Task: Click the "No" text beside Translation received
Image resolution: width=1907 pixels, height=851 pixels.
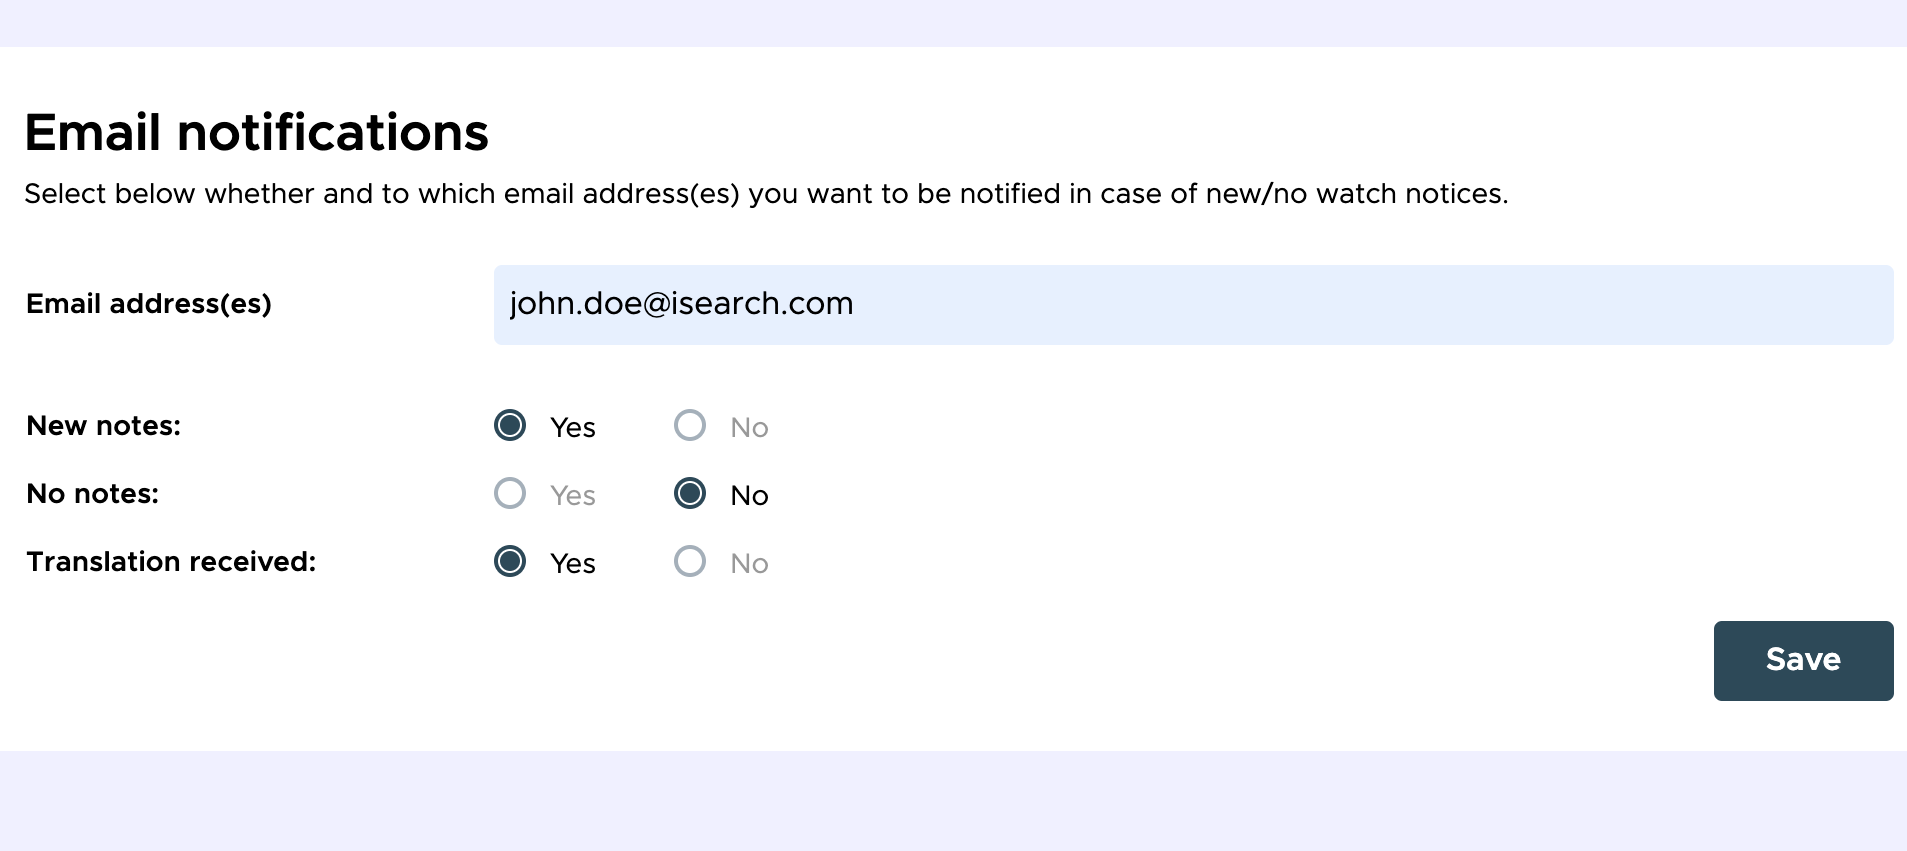Action: click(x=749, y=564)
